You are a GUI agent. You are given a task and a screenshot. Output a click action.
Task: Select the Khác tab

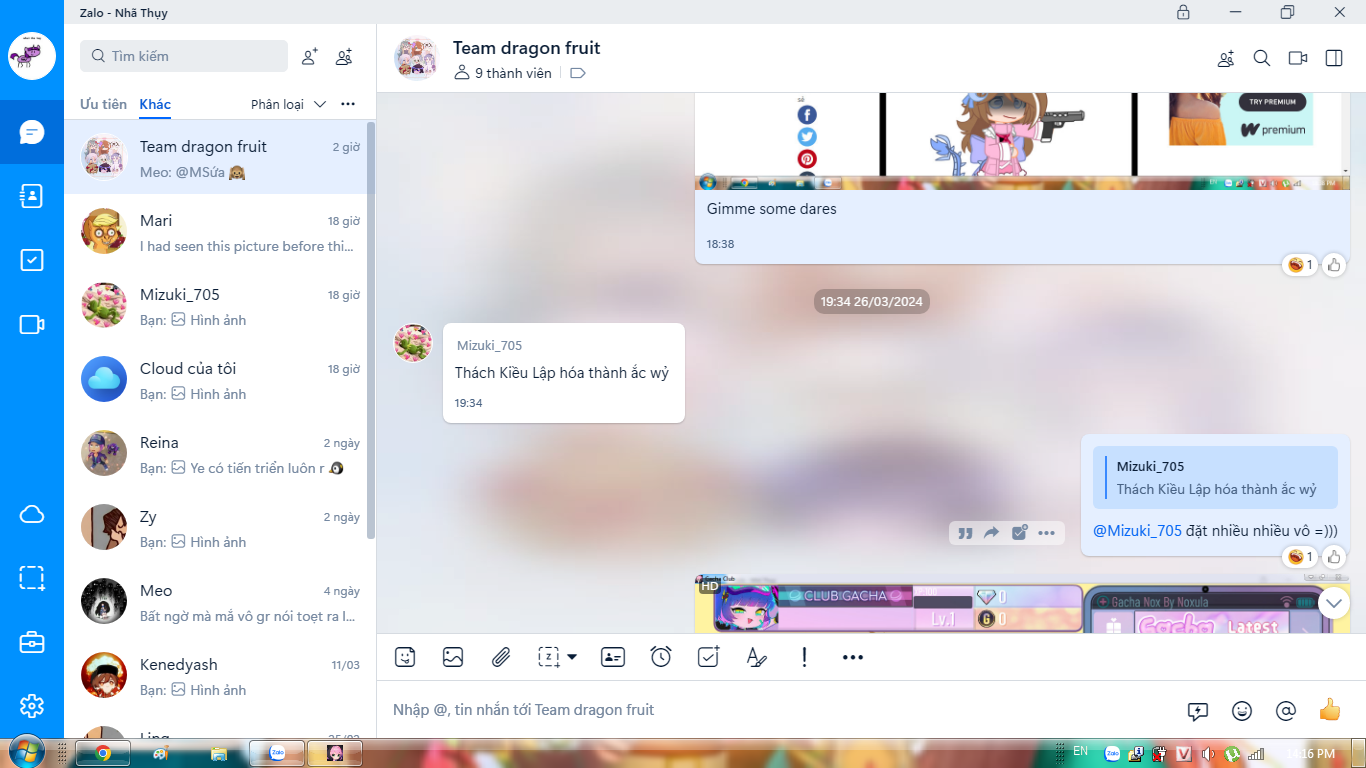tap(155, 104)
